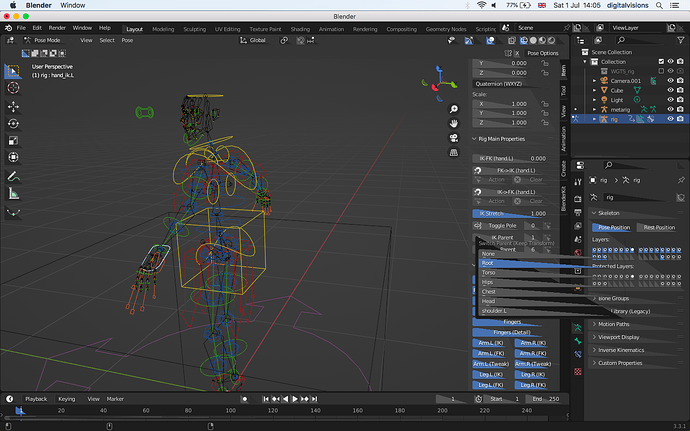Hide Camera.001 in viewport via eye icon

pyautogui.click(x=670, y=81)
